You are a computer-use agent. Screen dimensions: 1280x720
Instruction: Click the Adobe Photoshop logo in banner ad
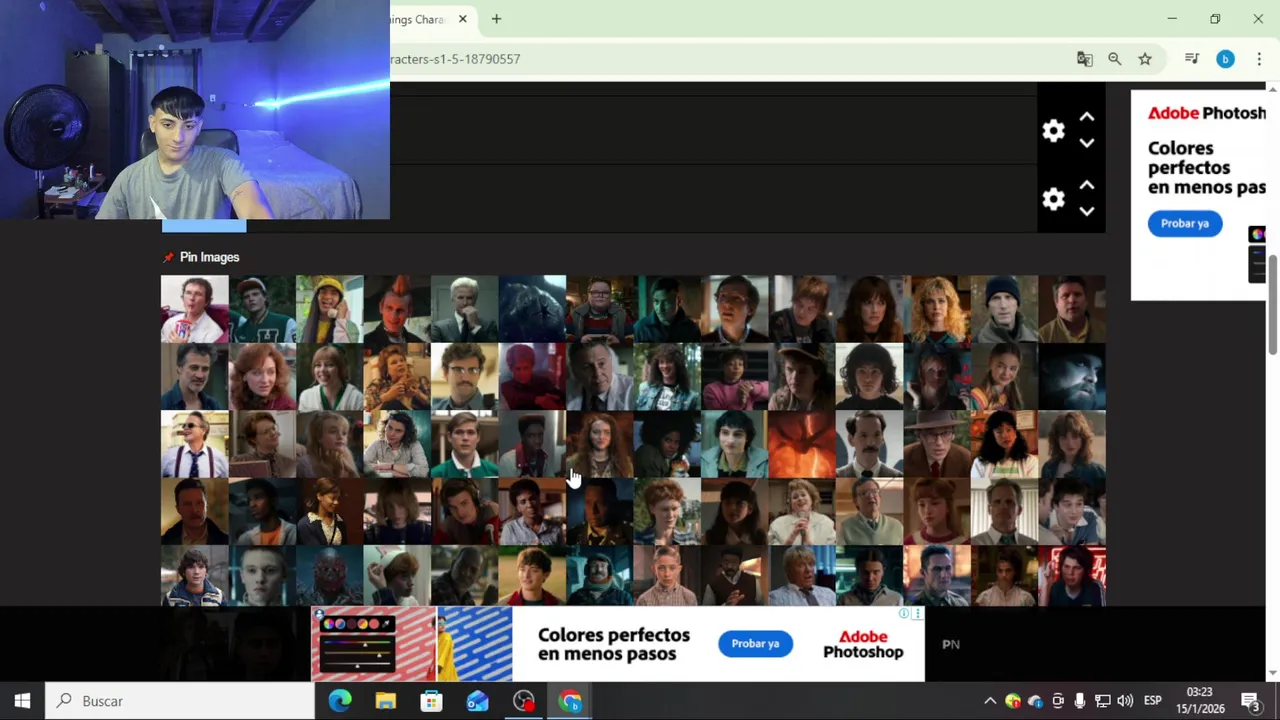pos(863,644)
